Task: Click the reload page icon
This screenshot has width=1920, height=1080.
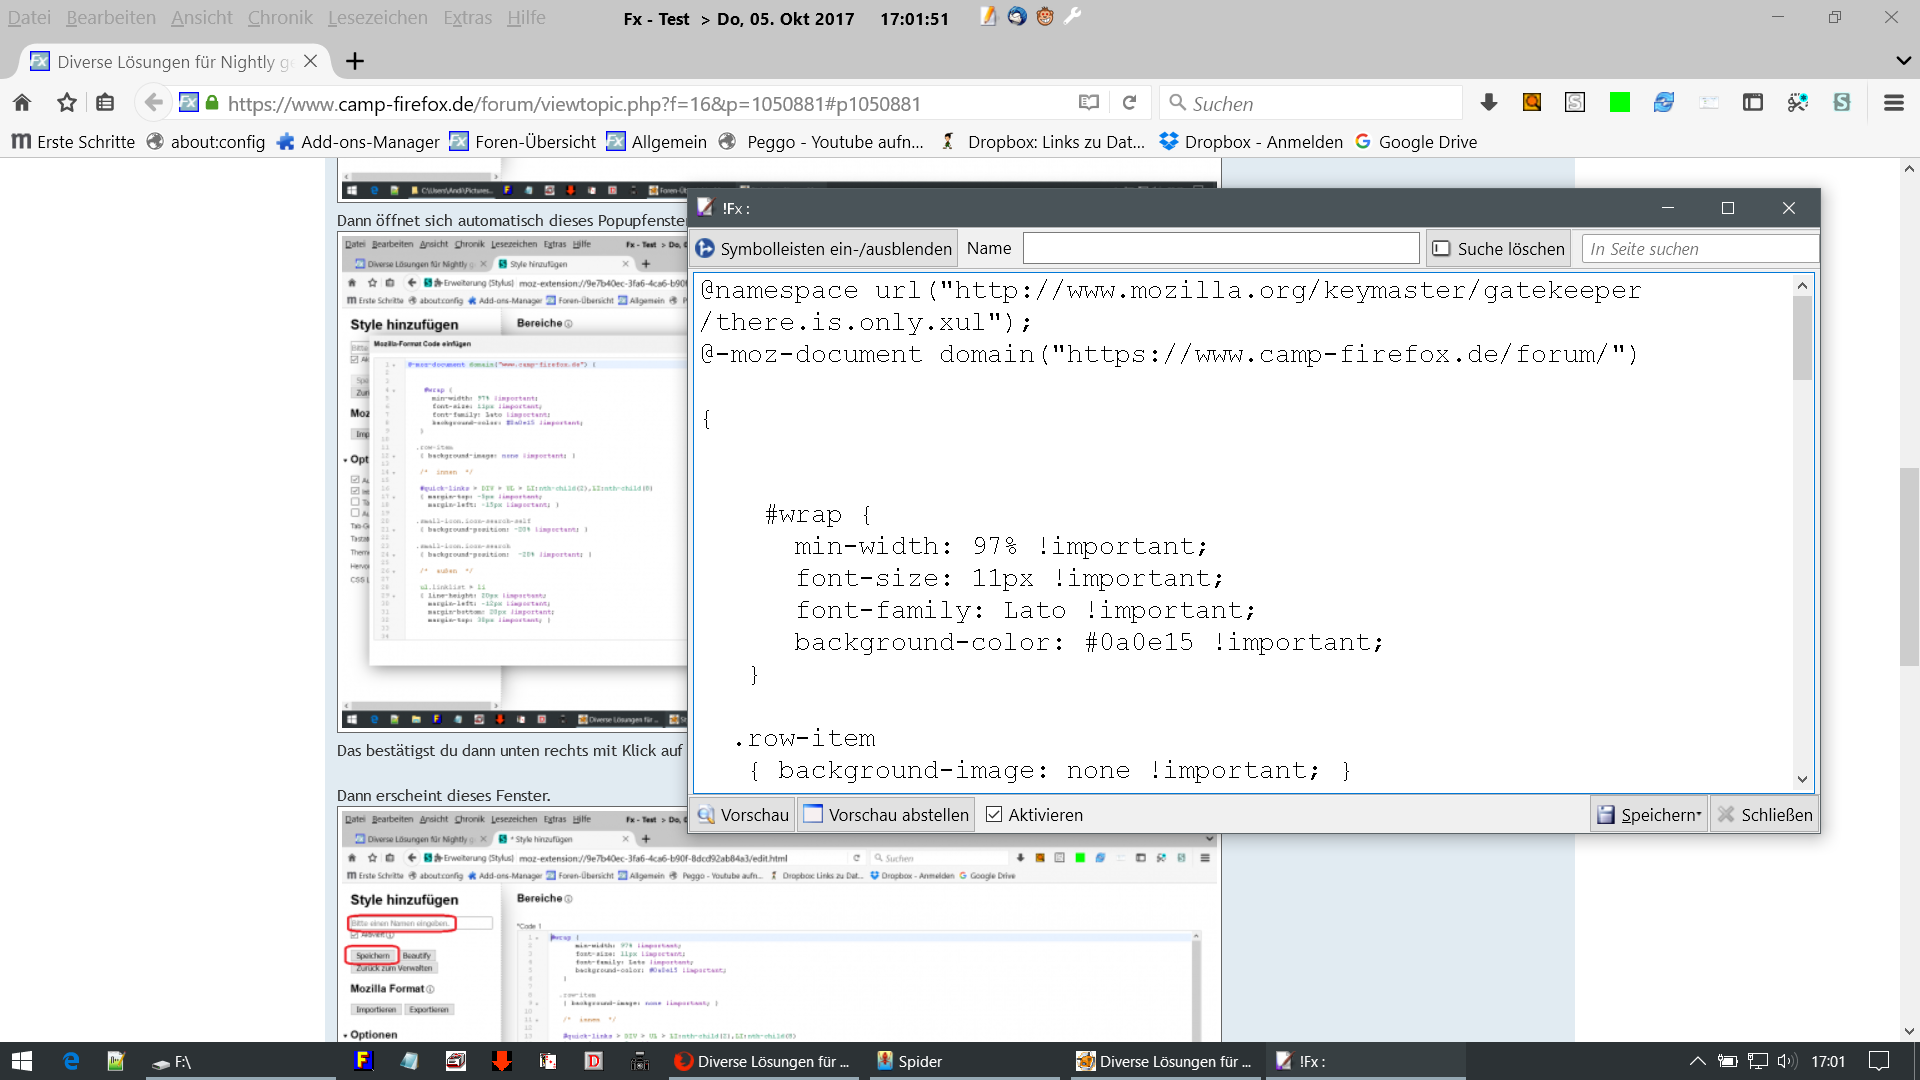Action: (1129, 103)
